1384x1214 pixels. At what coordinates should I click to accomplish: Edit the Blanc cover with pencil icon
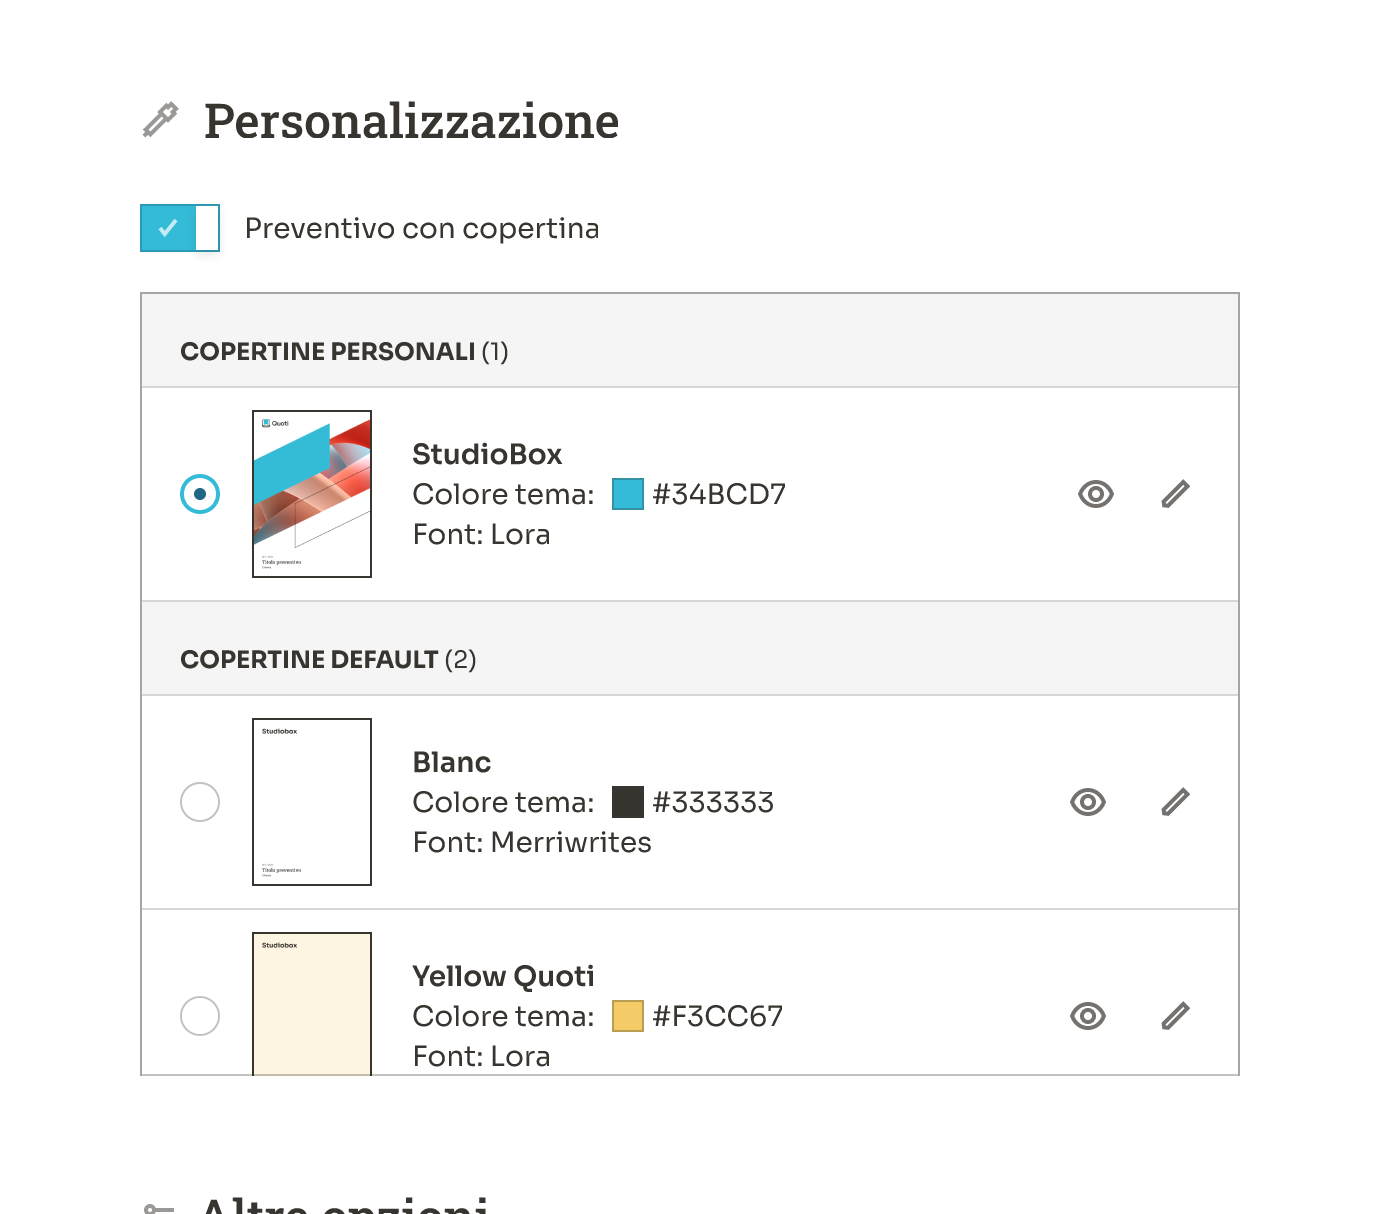pyautogui.click(x=1176, y=802)
